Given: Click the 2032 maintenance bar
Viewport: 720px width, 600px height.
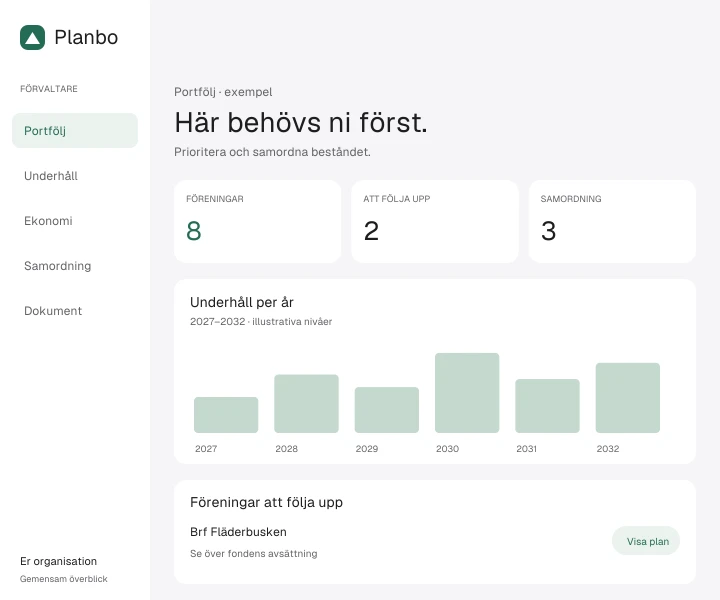Looking at the screenshot, I should click(x=628, y=398).
